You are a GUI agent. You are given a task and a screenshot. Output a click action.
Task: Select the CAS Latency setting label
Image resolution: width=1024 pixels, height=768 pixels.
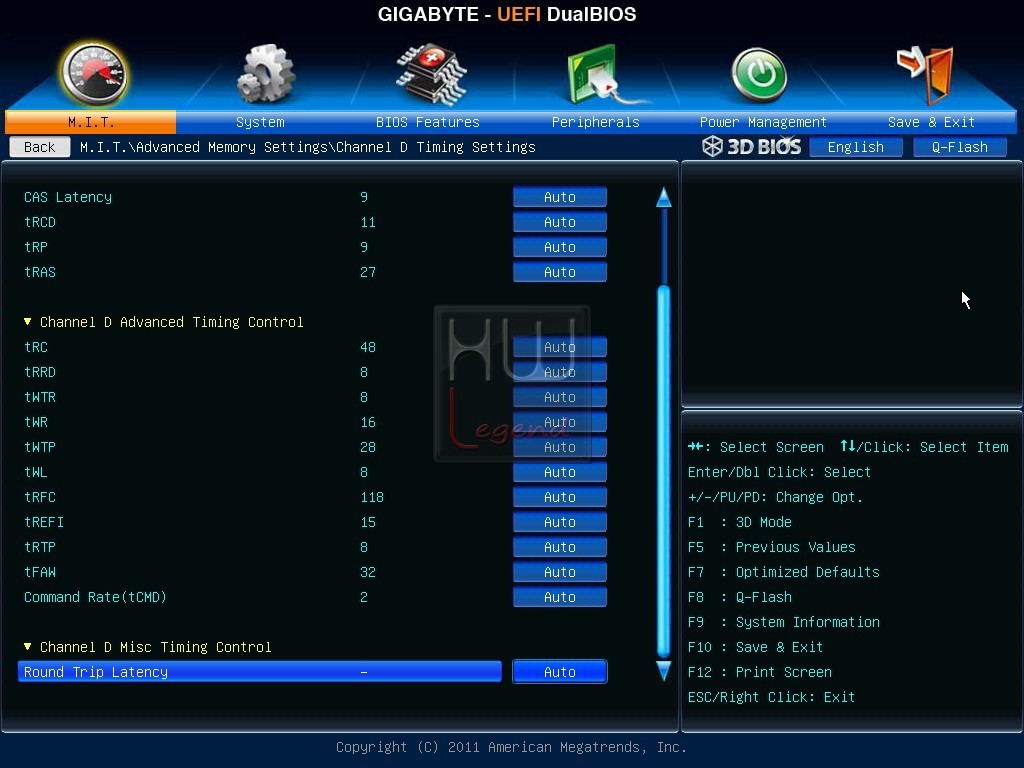point(68,197)
